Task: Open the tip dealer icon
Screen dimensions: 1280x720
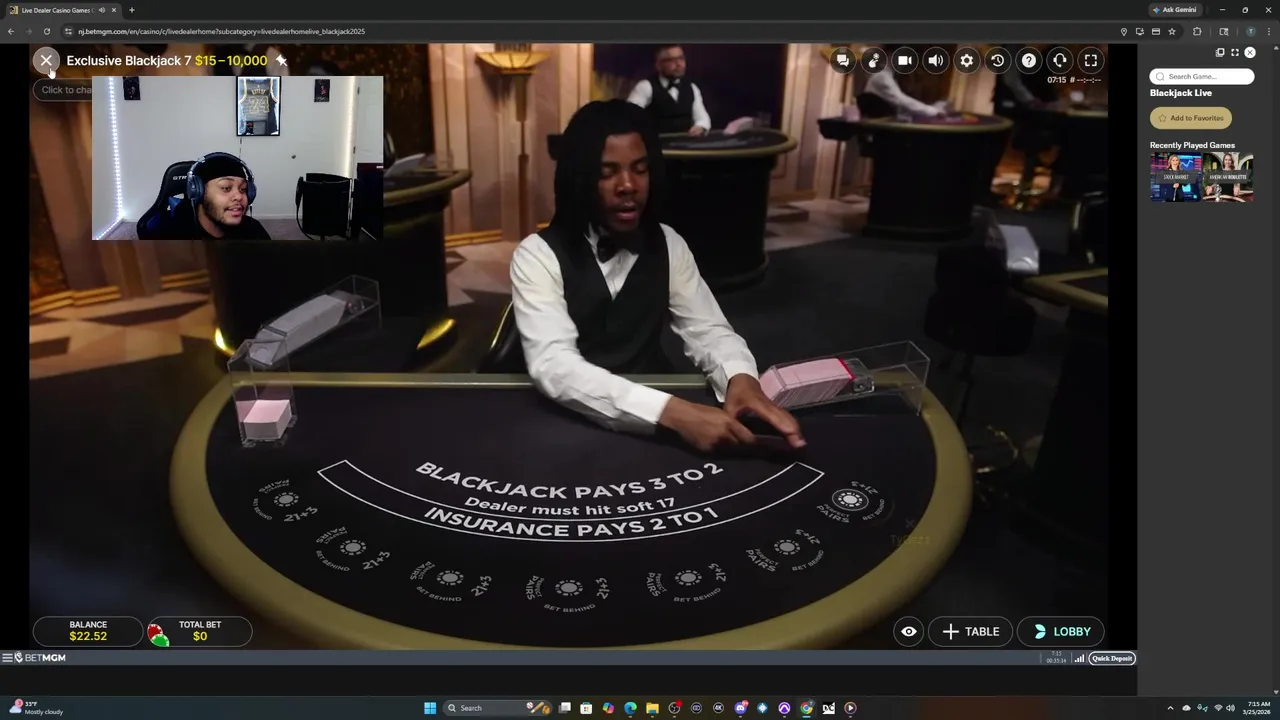Action: [874, 60]
